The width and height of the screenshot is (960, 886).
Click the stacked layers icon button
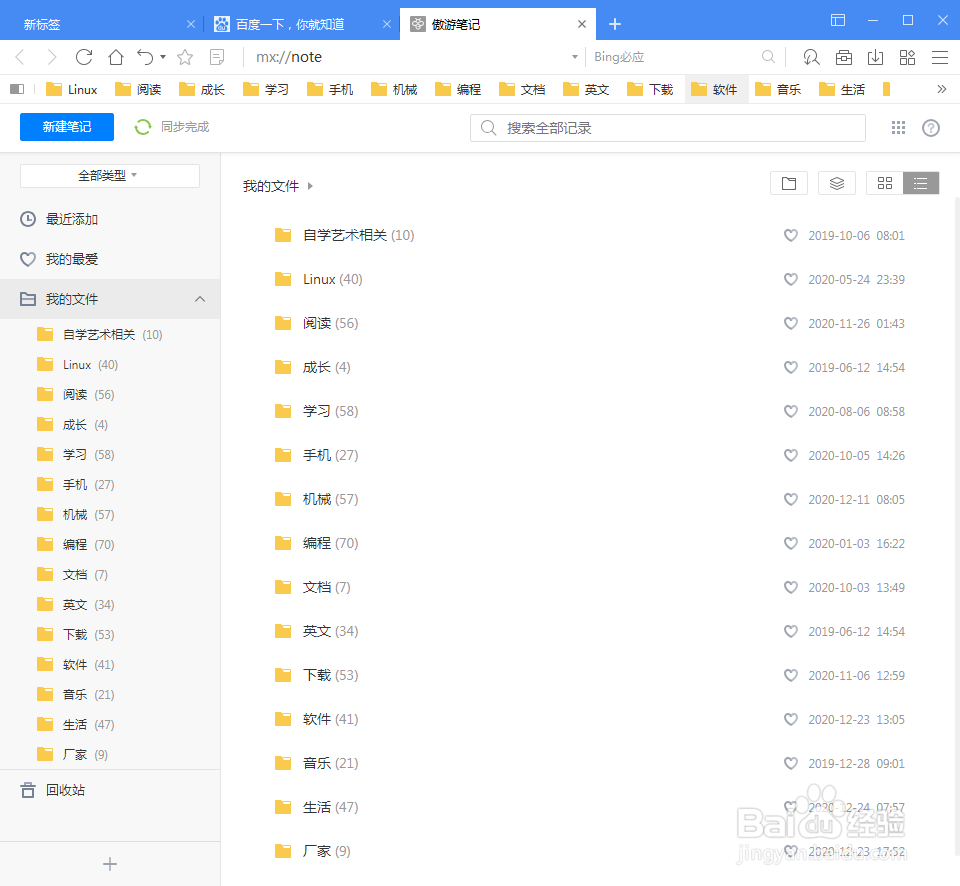pyautogui.click(x=837, y=183)
